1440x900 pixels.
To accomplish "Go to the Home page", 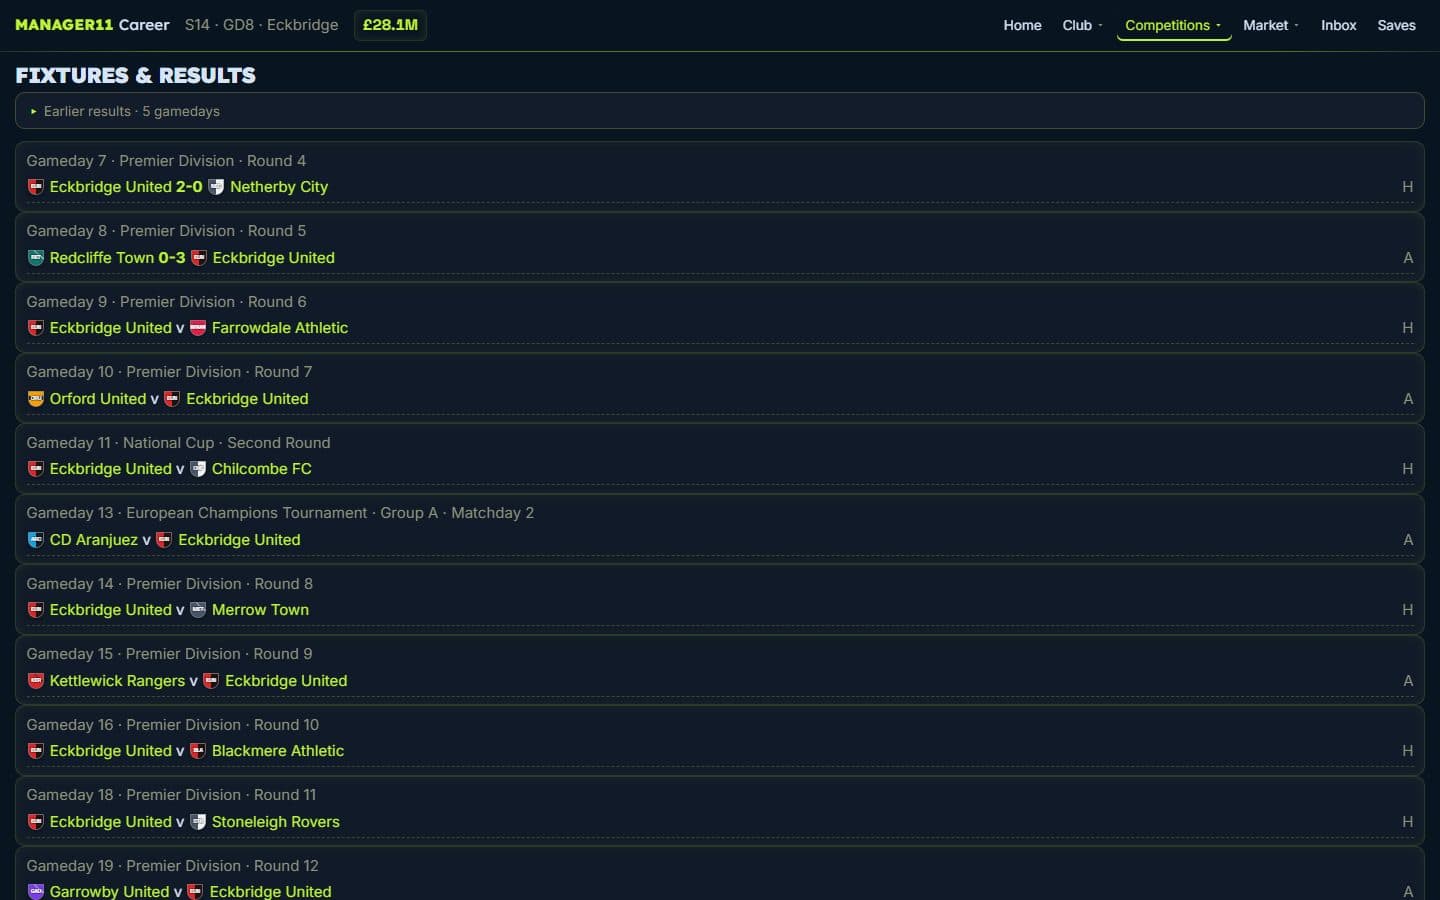I will (x=1022, y=25).
